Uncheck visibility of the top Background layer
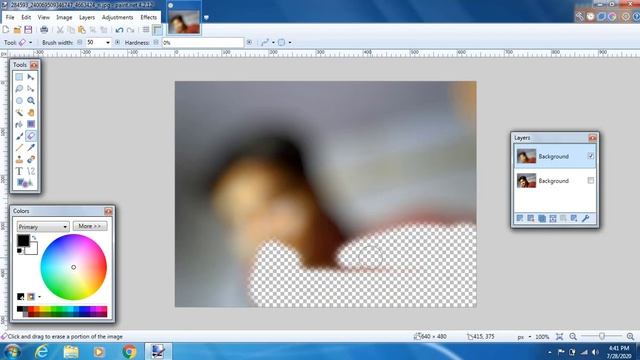The width and height of the screenshot is (640, 360). pyautogui.click(x=591, y=156)
